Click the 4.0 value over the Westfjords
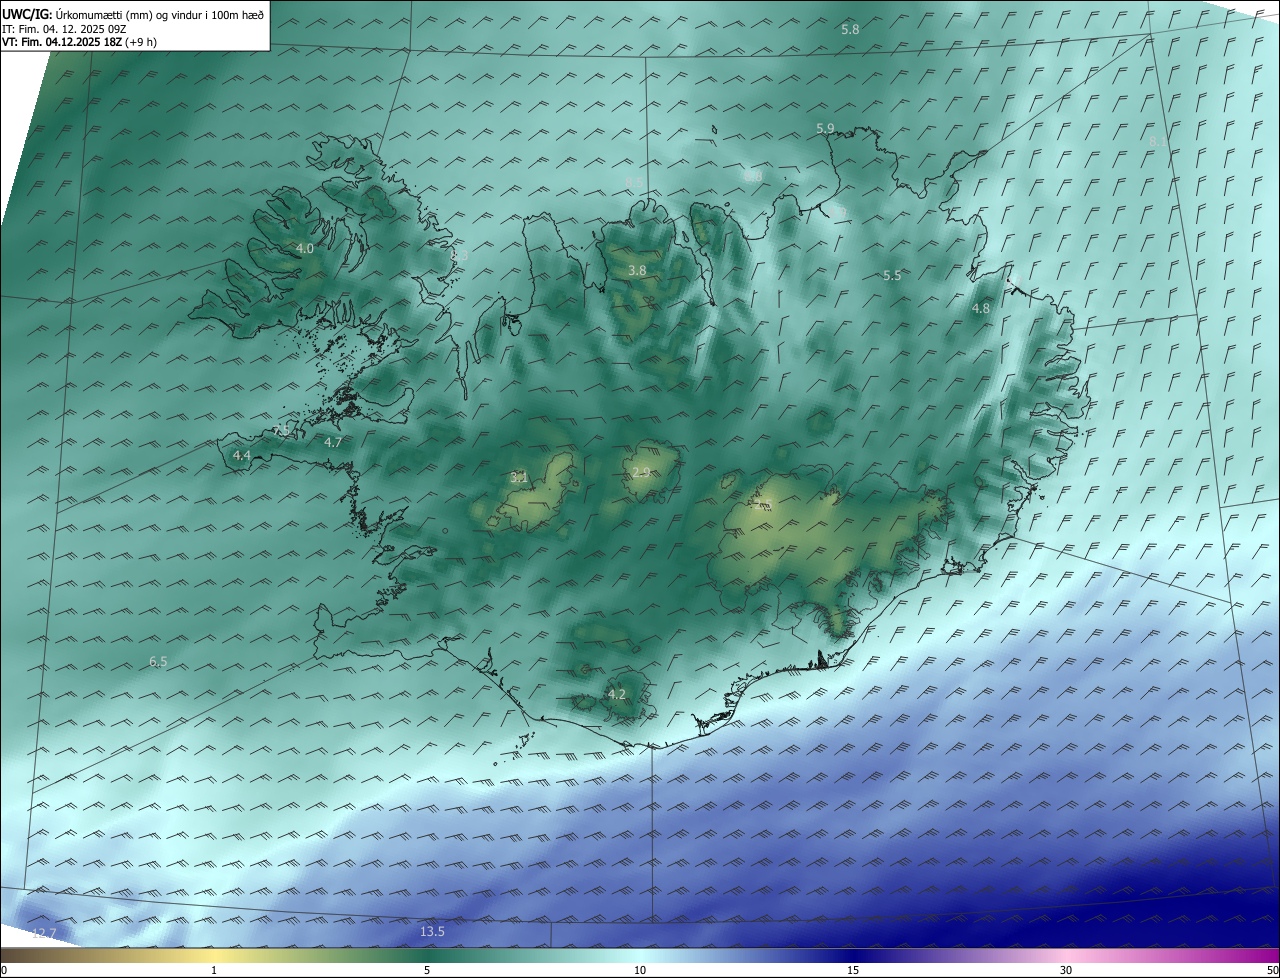 [305, 248]
